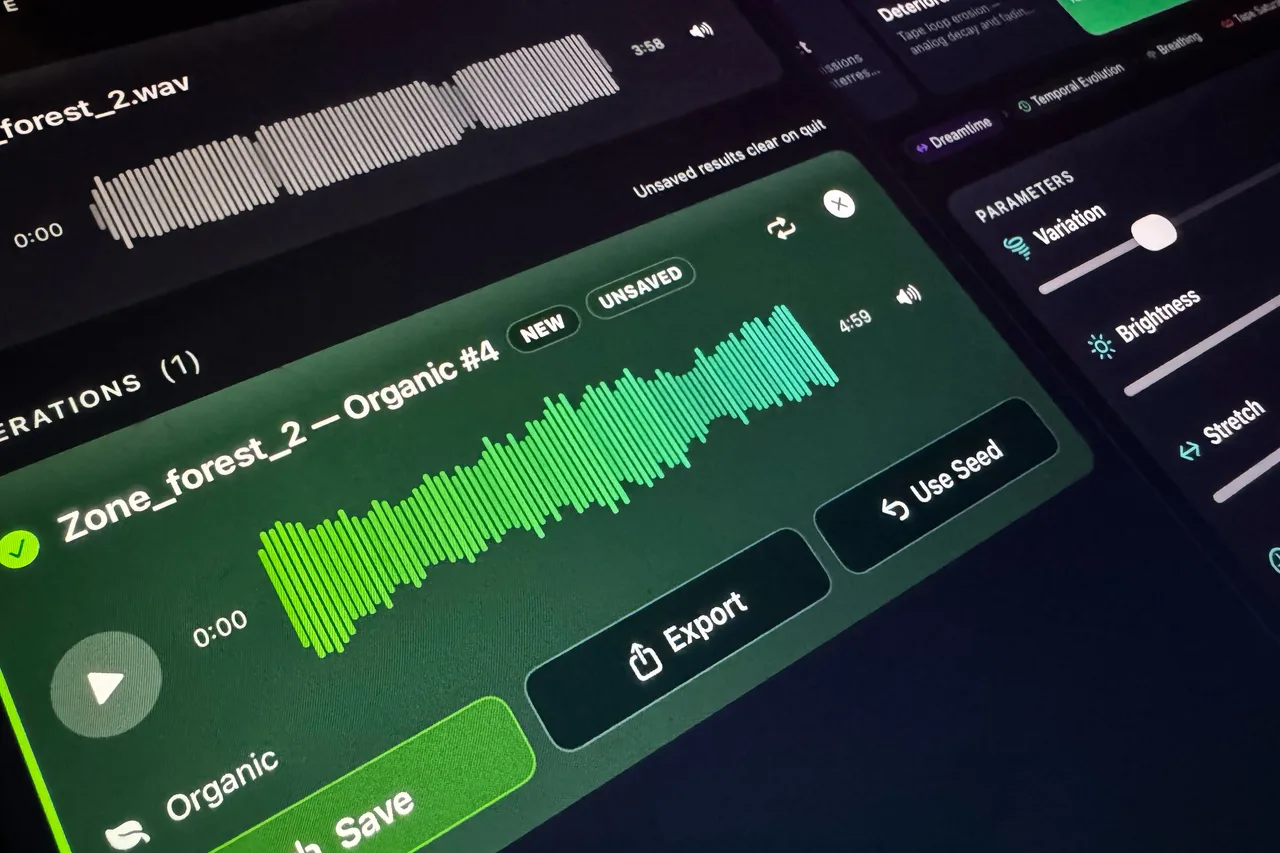Click the PARAMETERS heading
Viewport: 1280px width, 853px height.
tap(1025, 195)
